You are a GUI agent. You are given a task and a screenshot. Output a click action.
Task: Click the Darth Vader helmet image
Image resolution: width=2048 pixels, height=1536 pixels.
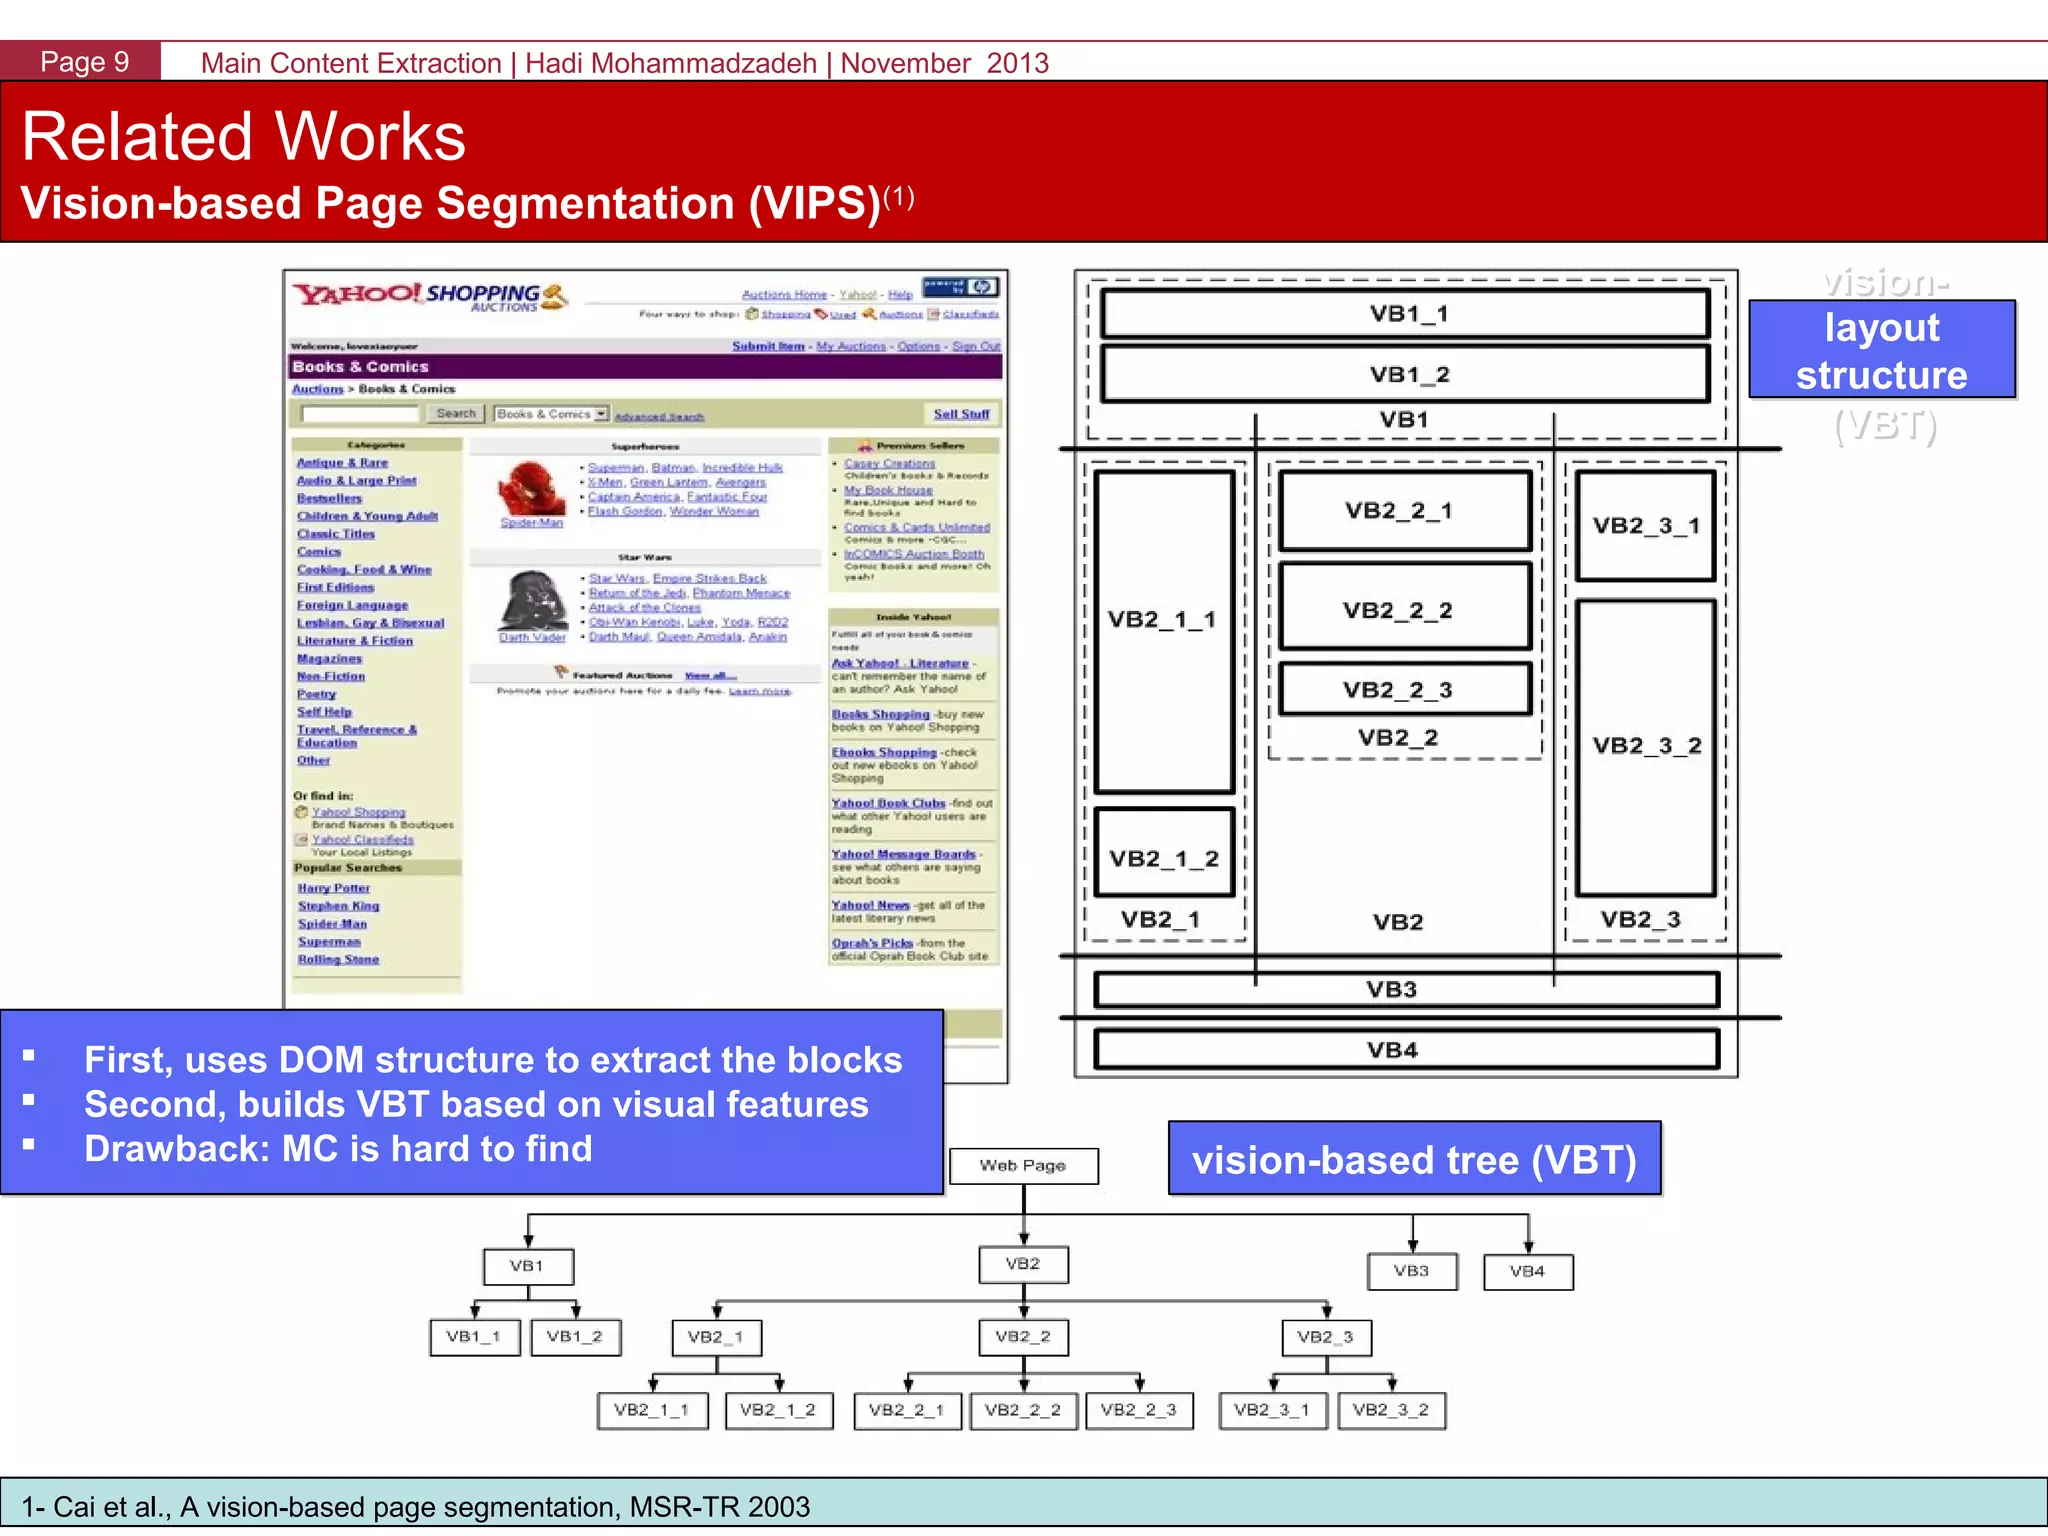pyautogui.click(x=532, y=599)
